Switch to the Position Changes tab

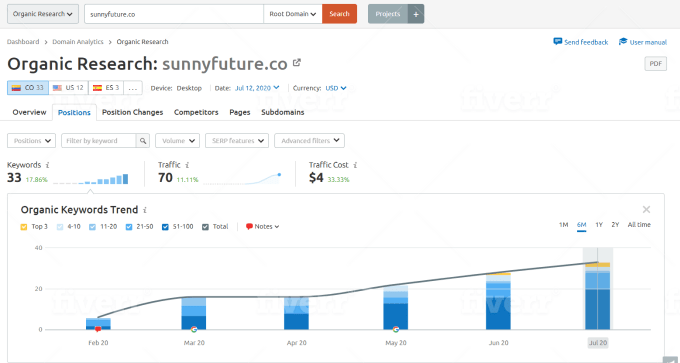point(132,112)
